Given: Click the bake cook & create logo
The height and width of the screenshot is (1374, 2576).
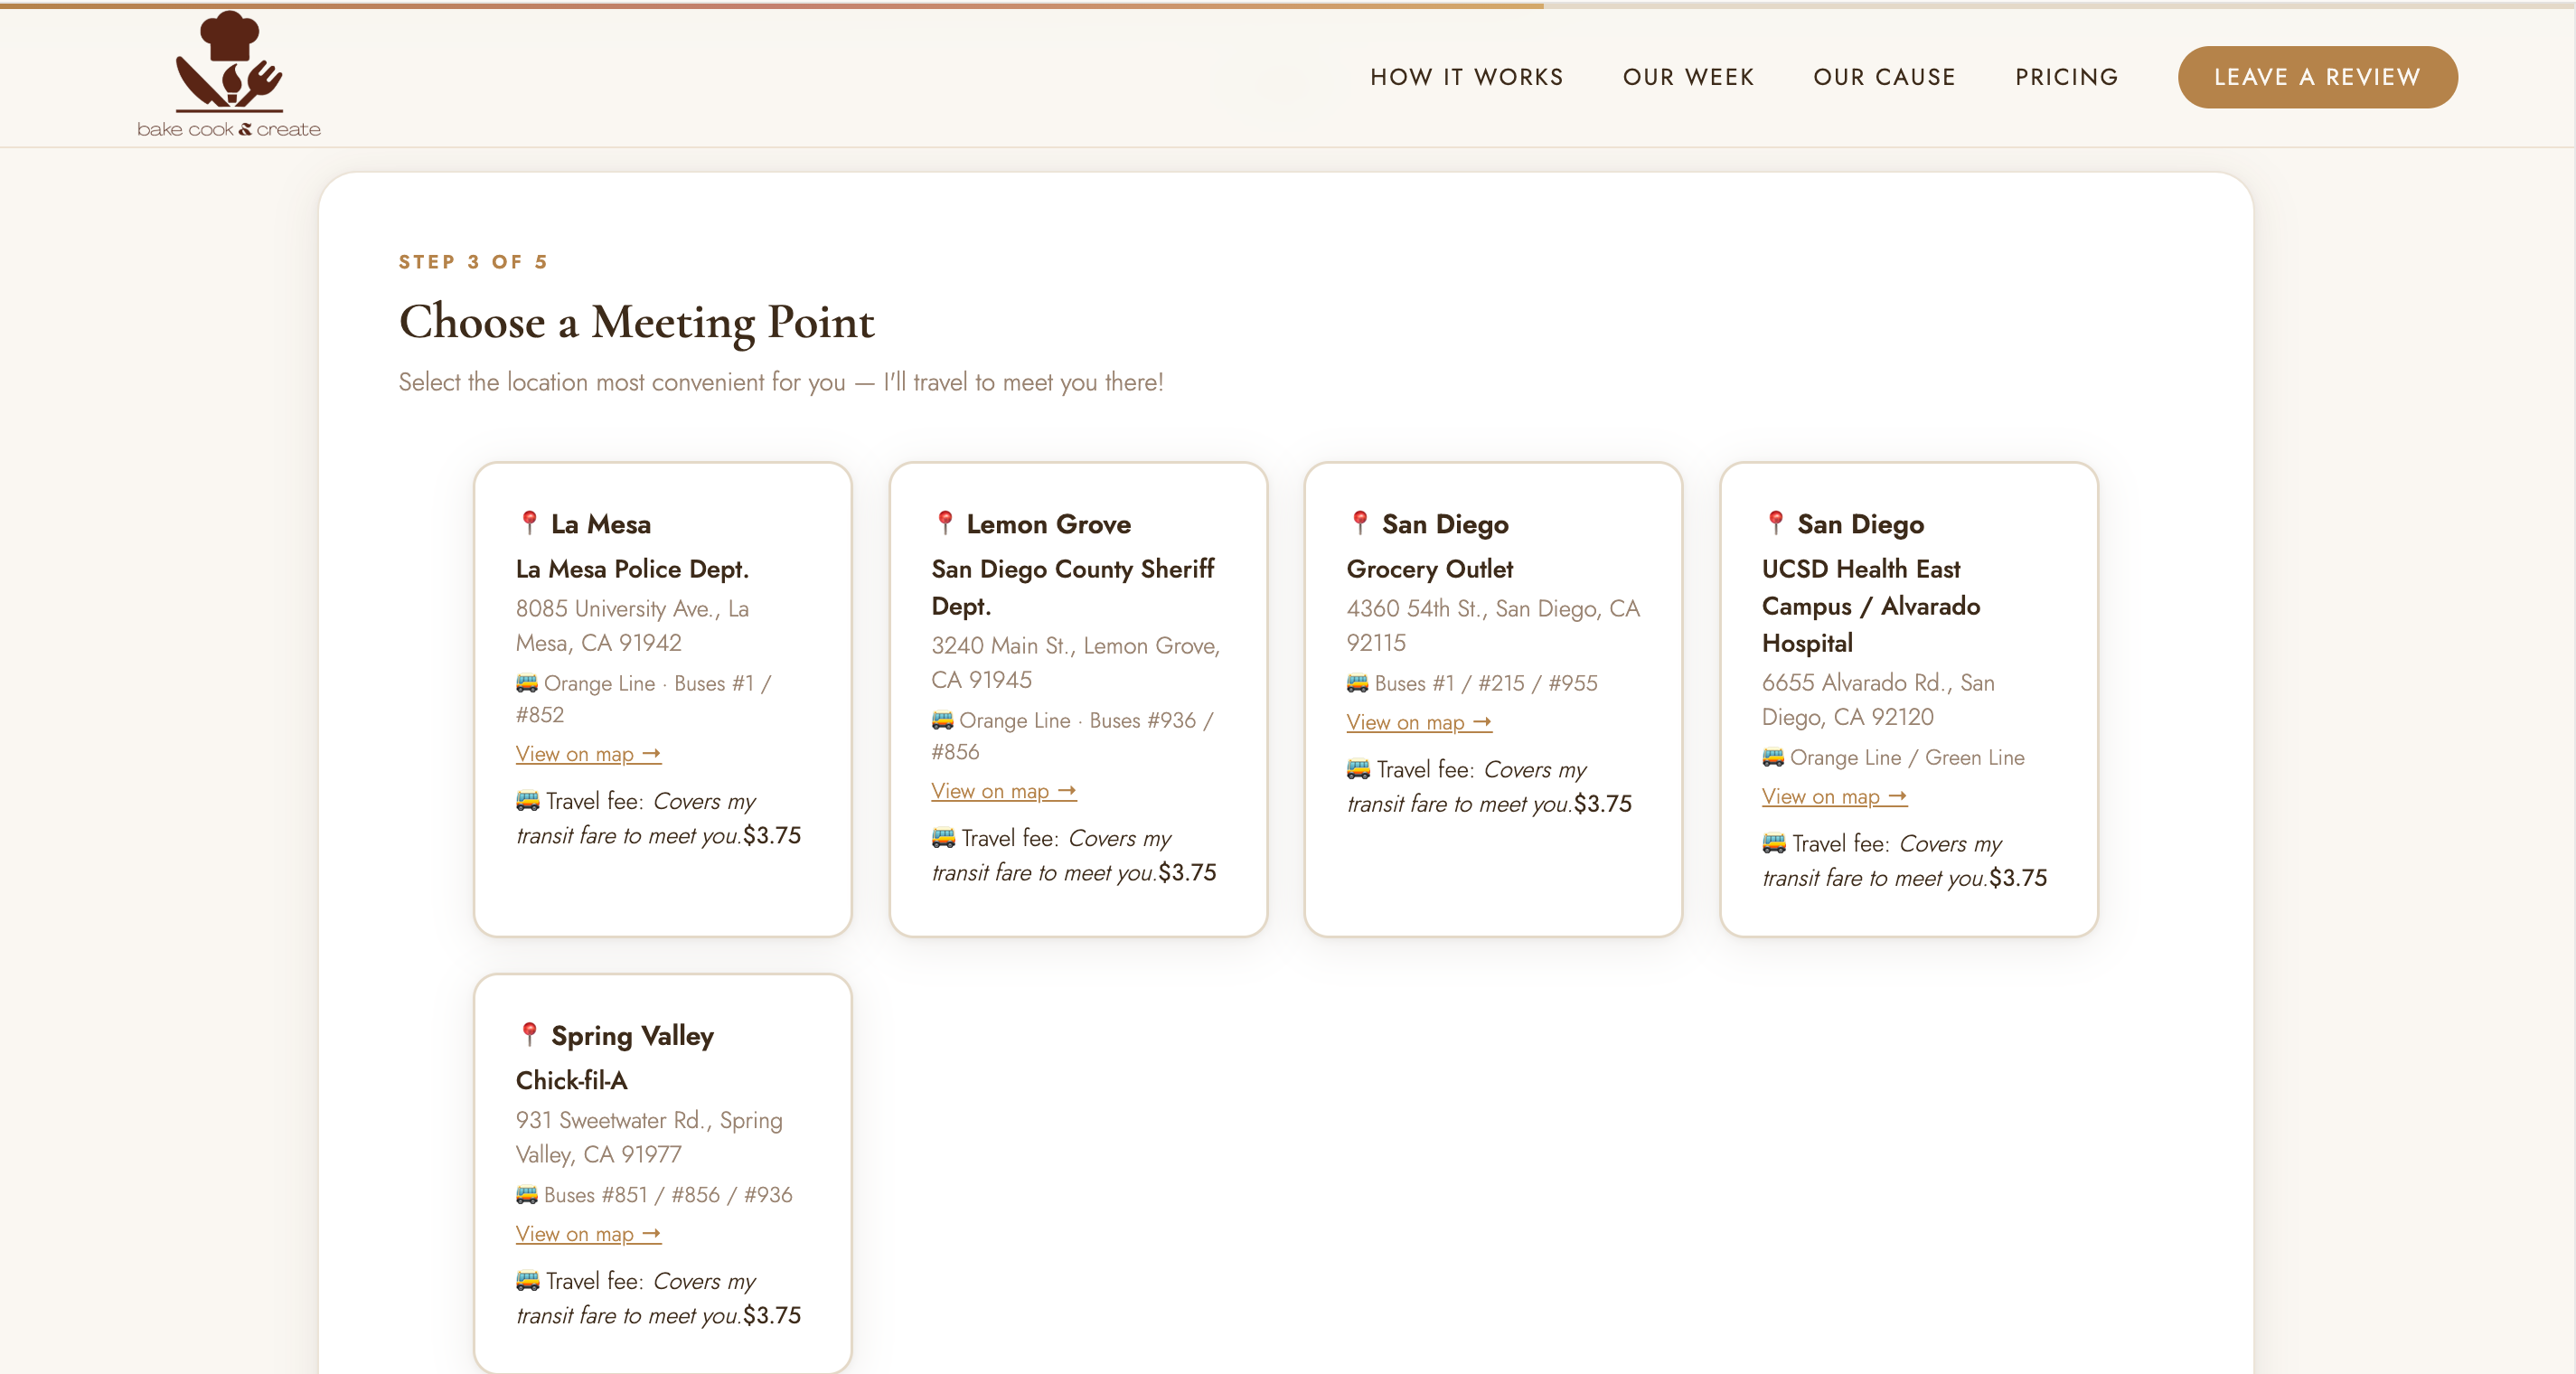Looking at the screenshot, I should click(x=229, y=75).
